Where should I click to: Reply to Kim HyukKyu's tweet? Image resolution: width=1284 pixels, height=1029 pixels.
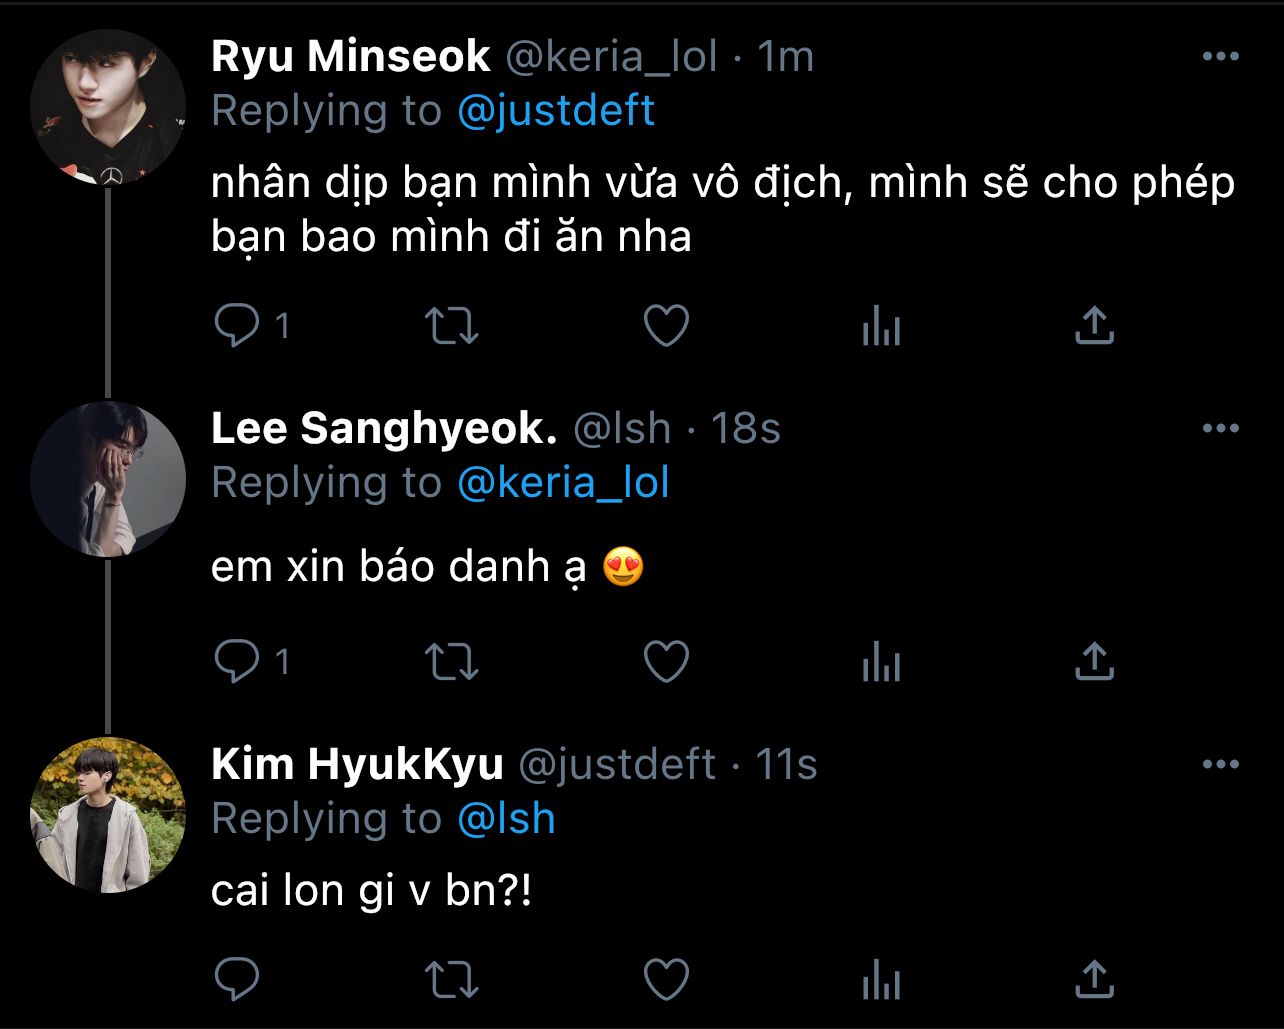238,978
